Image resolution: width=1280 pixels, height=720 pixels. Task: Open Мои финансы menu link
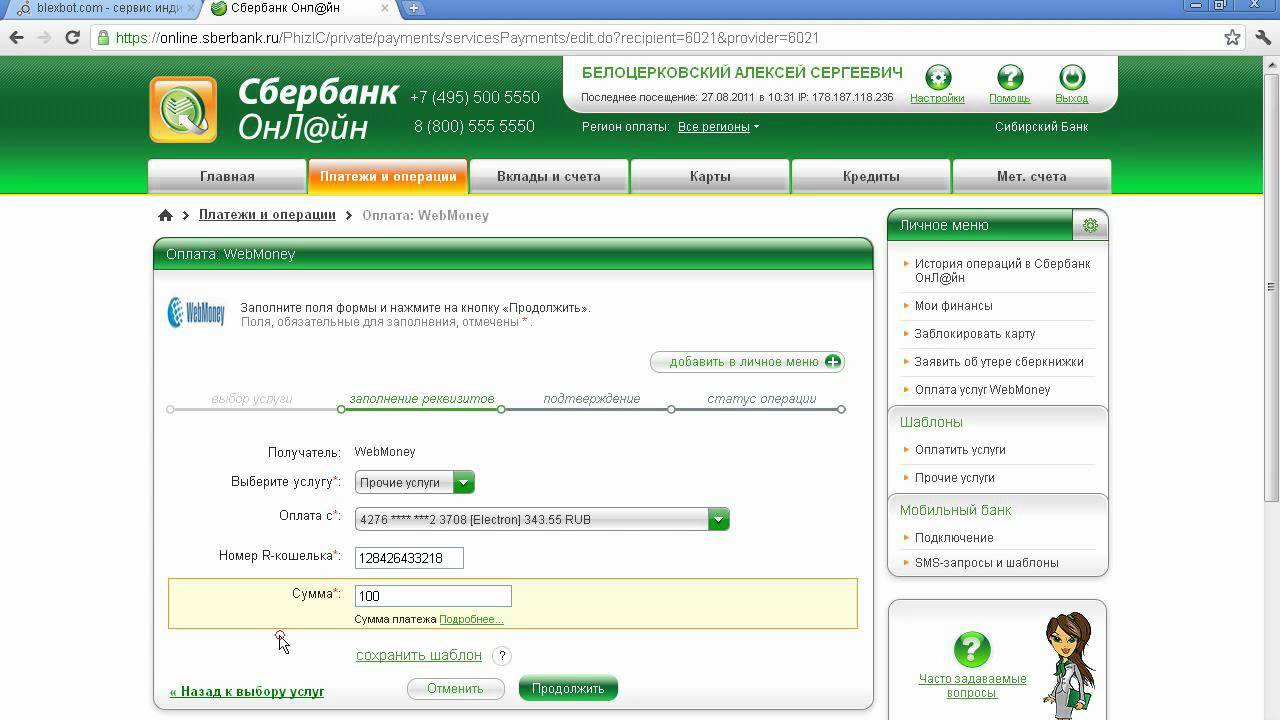[x=954, y=306]
